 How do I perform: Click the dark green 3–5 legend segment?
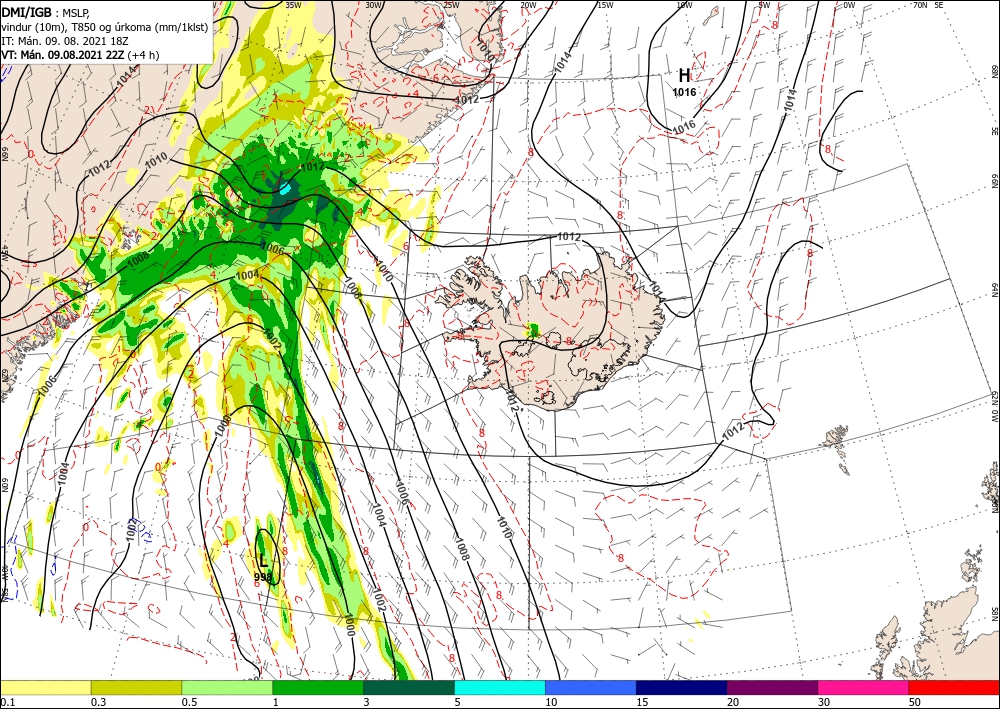409,687
